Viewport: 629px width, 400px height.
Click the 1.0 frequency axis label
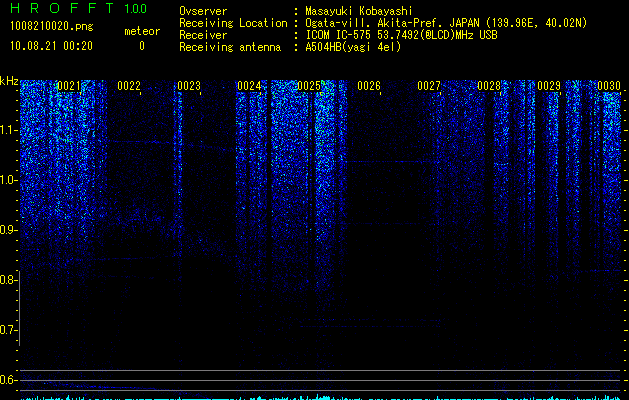pos(7,181)
